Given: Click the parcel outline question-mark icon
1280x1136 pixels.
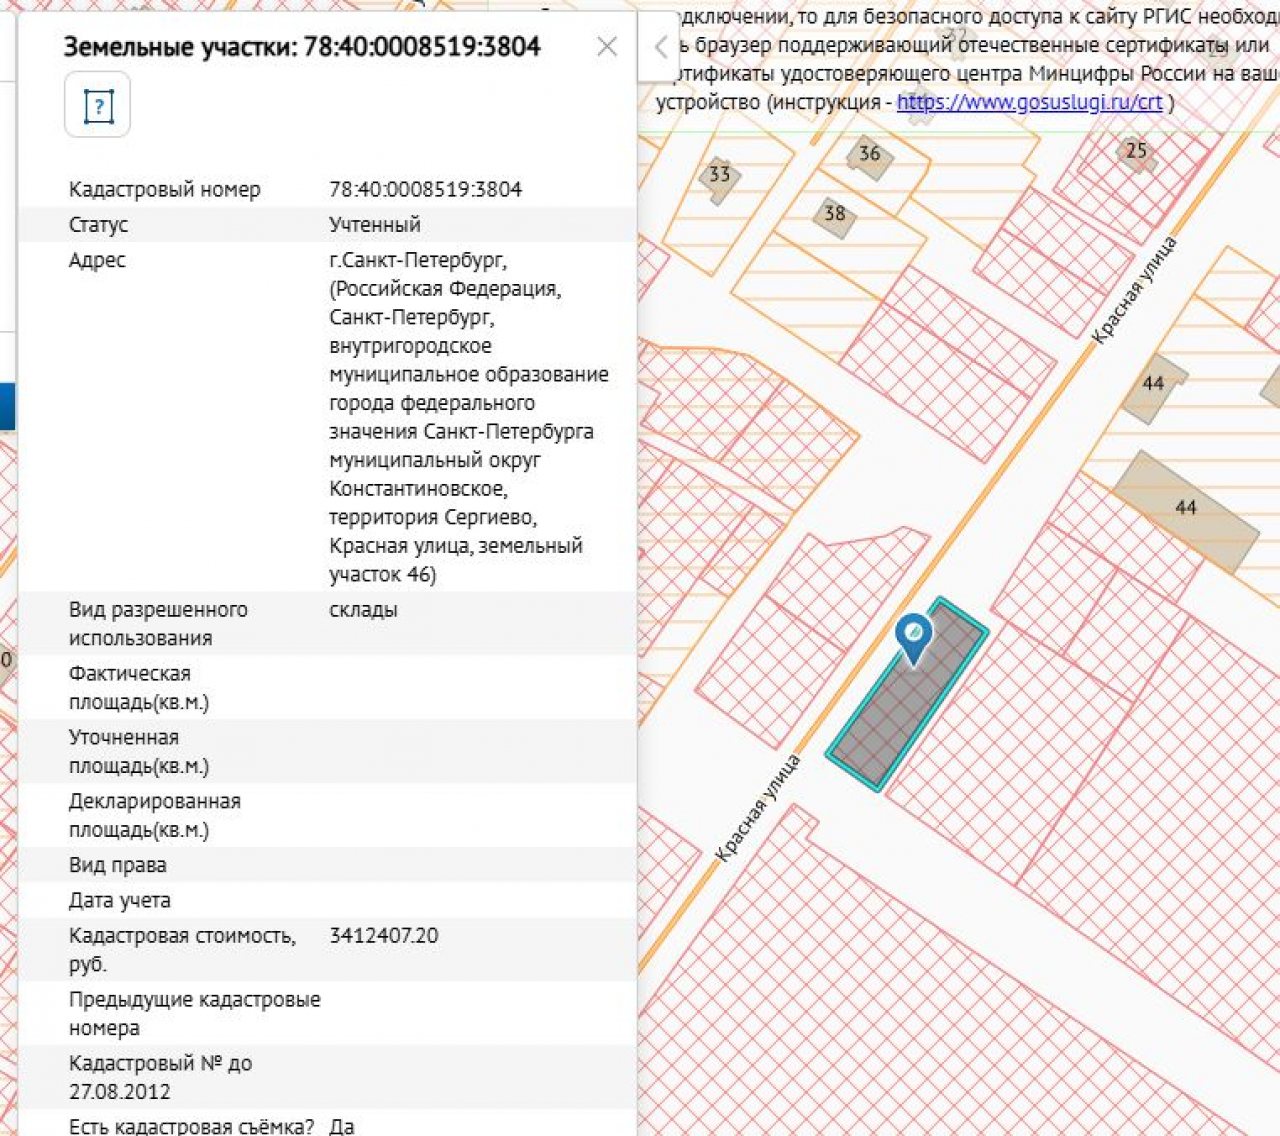Looking at the screenshot, I should pos(97,105).
